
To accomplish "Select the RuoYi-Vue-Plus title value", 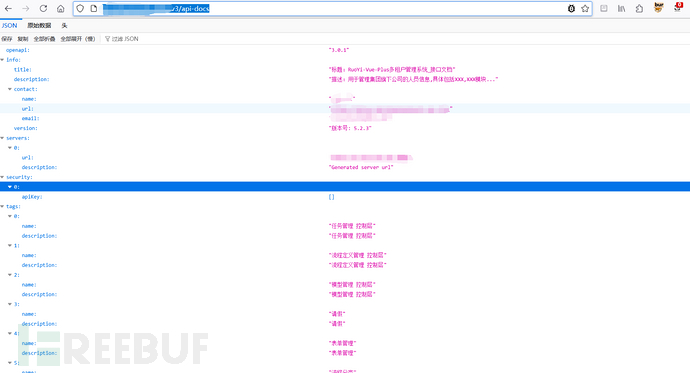I will tap(392, 69).
